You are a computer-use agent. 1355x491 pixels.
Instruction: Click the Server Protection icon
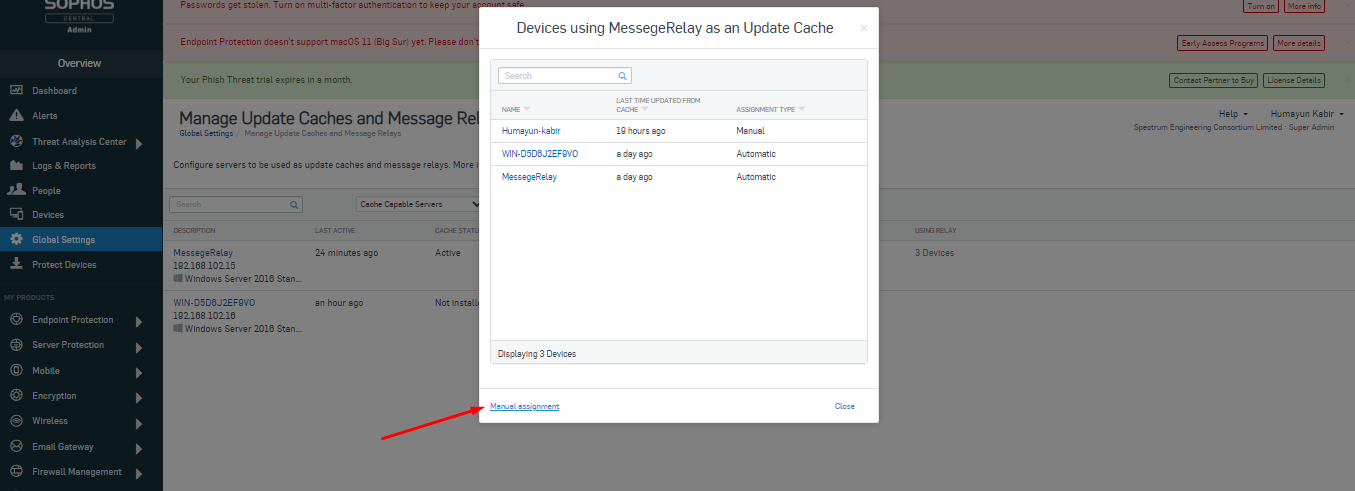[x=16, y=345]
